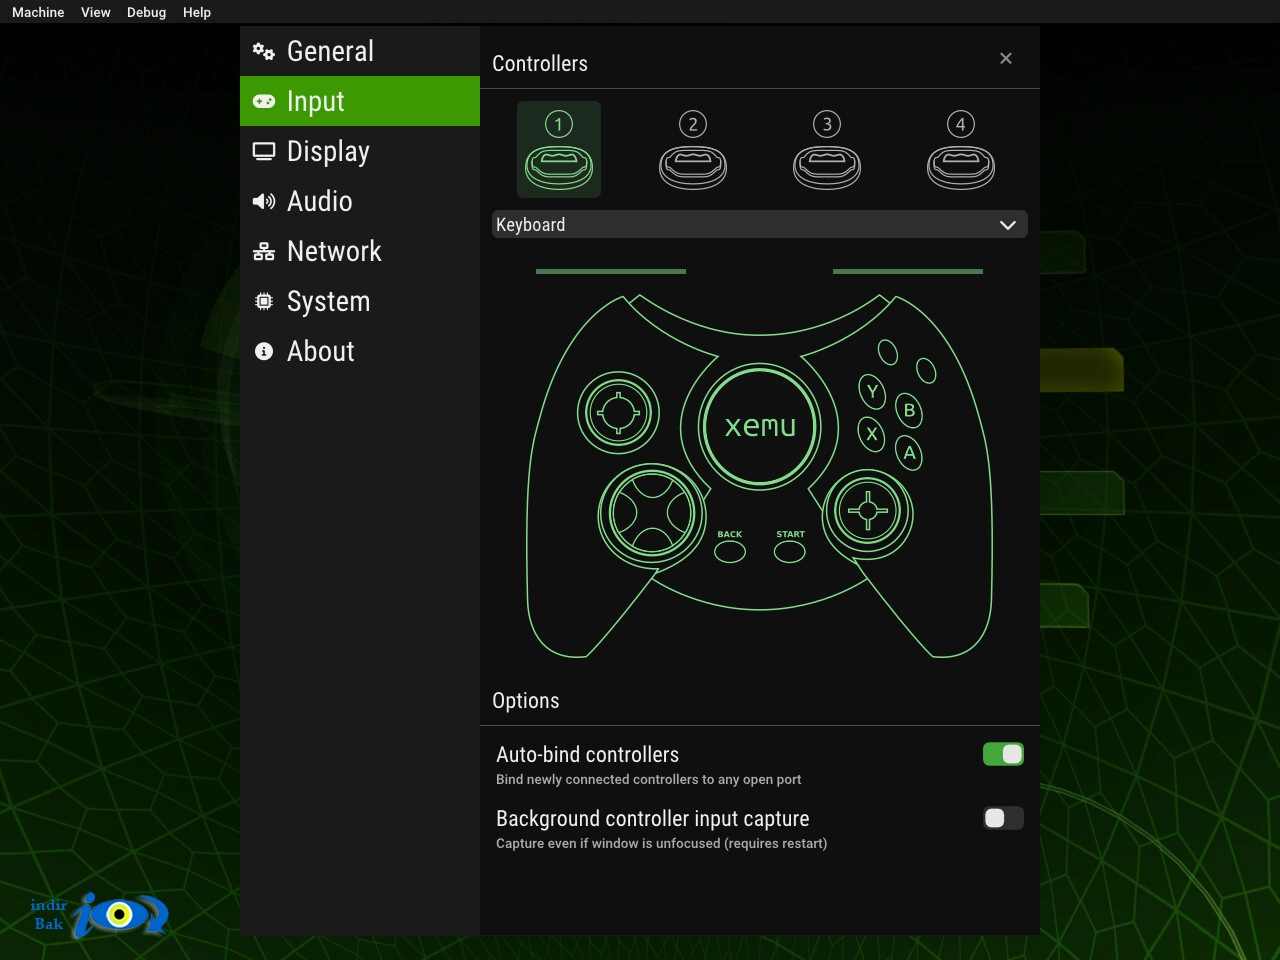Switch to the Audio settings tab
Screen dimensions: 1280x960
click(360, 201)
